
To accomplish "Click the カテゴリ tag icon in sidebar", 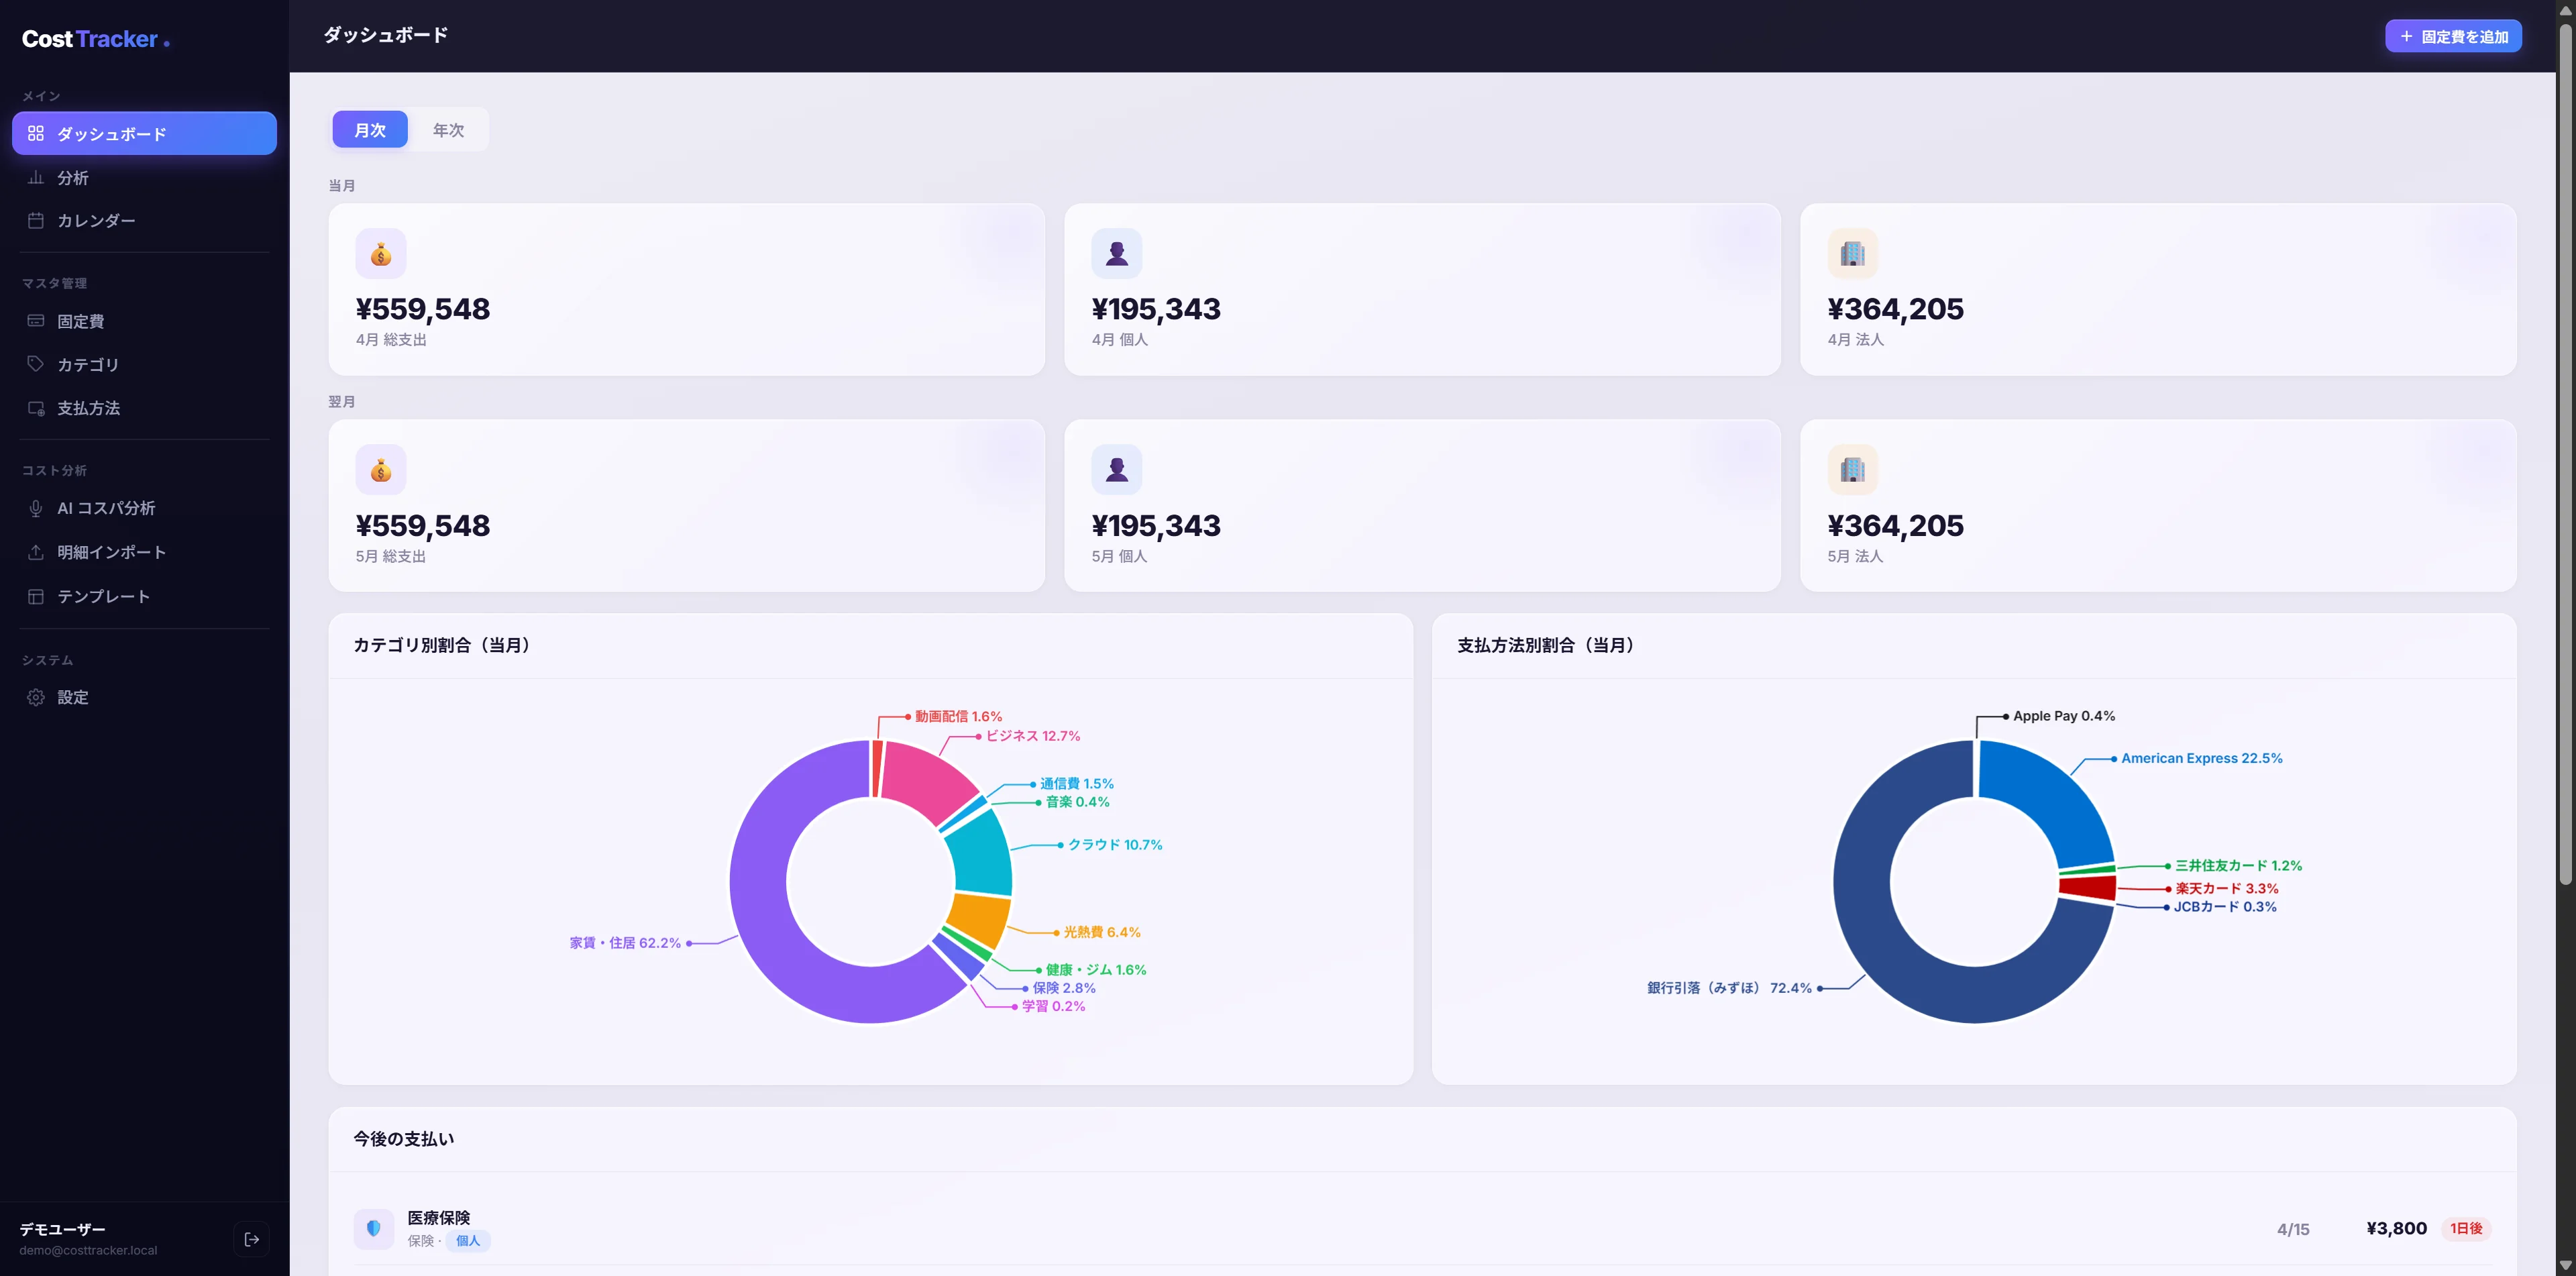I will pyautogui.click(x=36, y=364).
